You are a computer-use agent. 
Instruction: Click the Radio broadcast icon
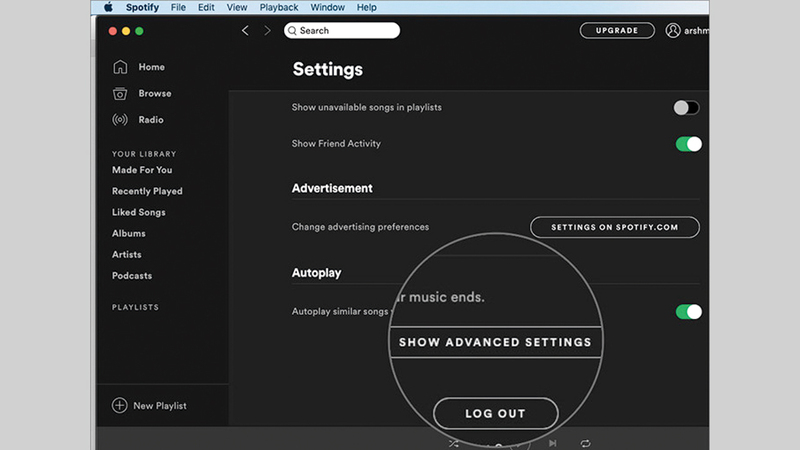[x=120, y=120]
